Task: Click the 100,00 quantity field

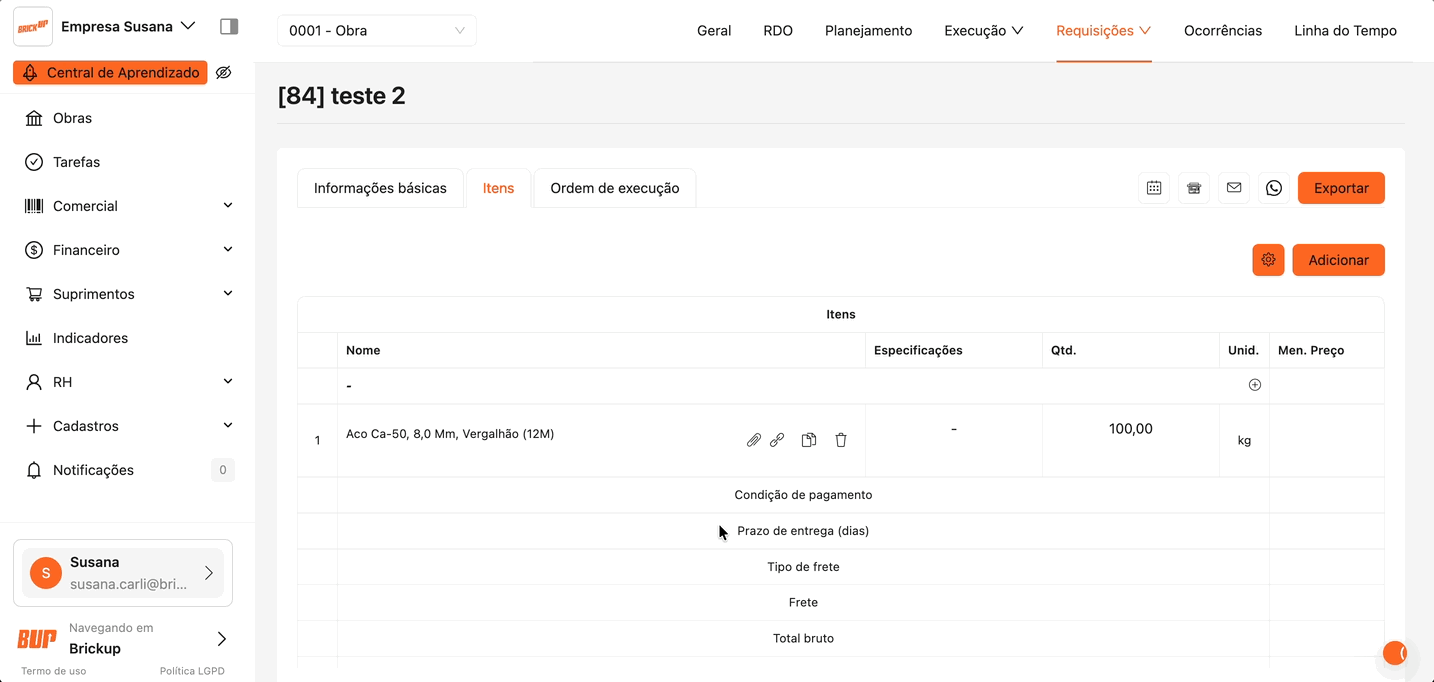Action: point(1130,429)
